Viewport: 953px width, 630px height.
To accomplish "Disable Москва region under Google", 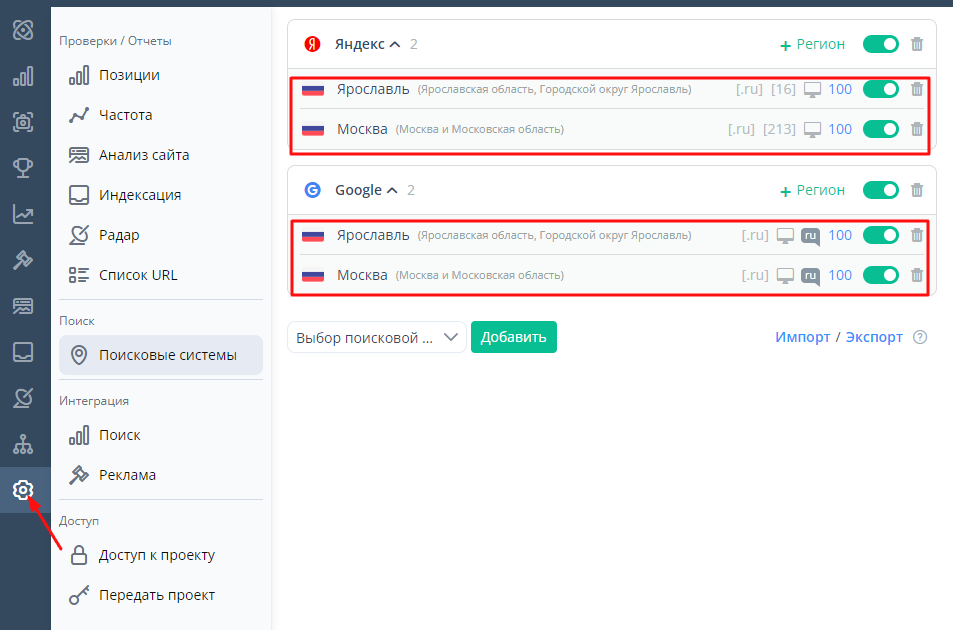I will [881, 275].
